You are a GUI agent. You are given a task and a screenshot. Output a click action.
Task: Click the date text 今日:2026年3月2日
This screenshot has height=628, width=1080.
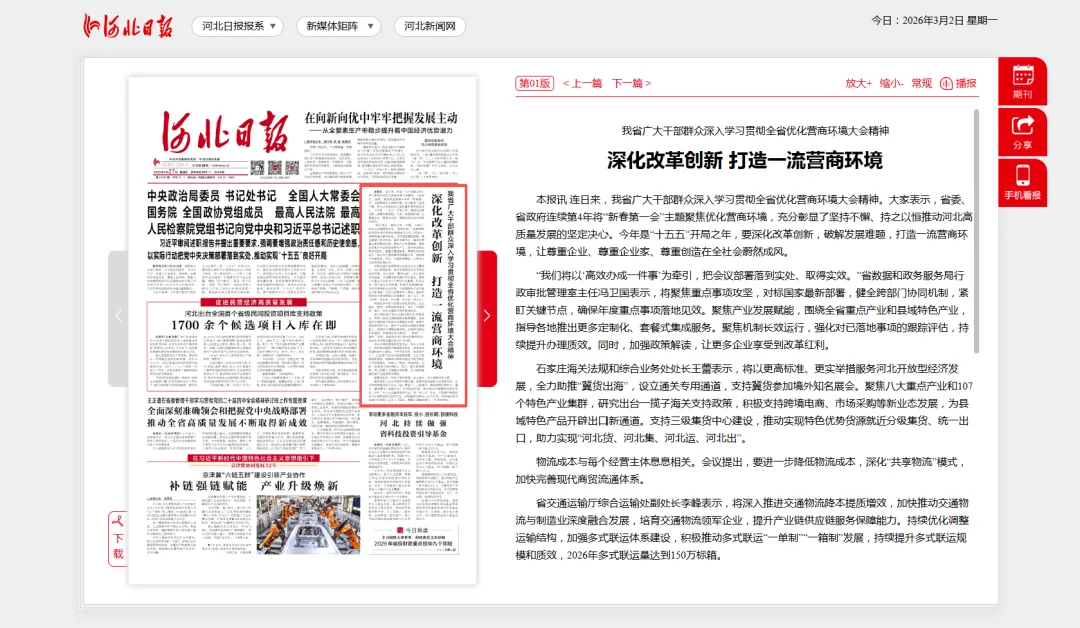click(x=935, y=21)
